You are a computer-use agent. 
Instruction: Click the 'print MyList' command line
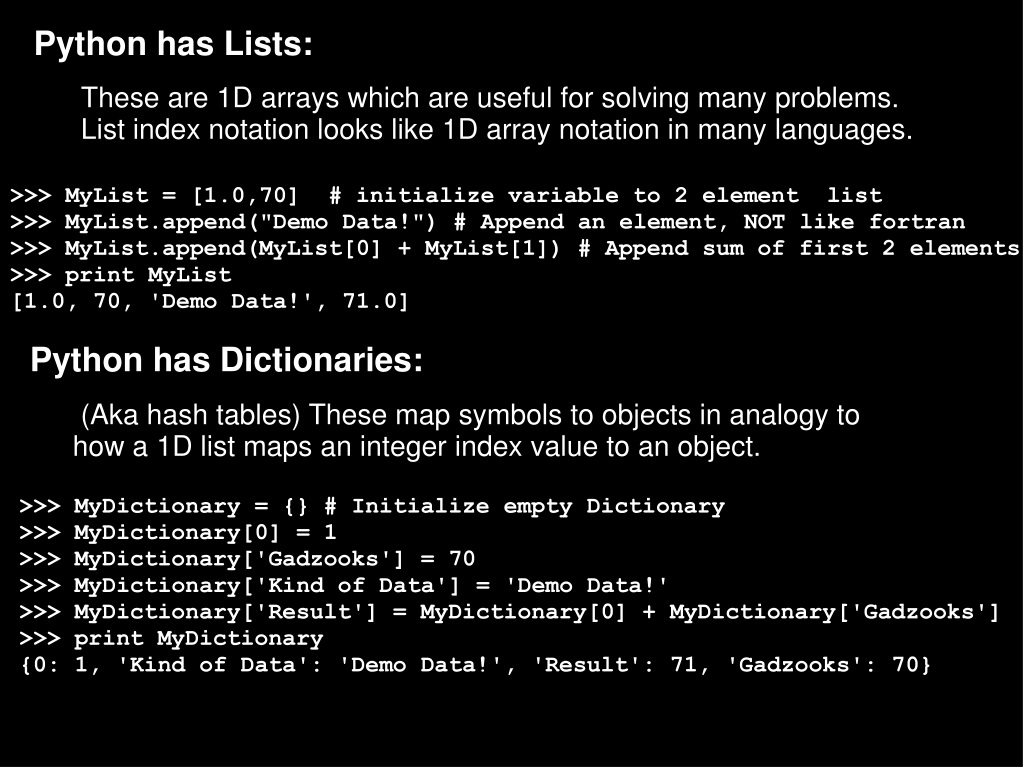point(121,275)
